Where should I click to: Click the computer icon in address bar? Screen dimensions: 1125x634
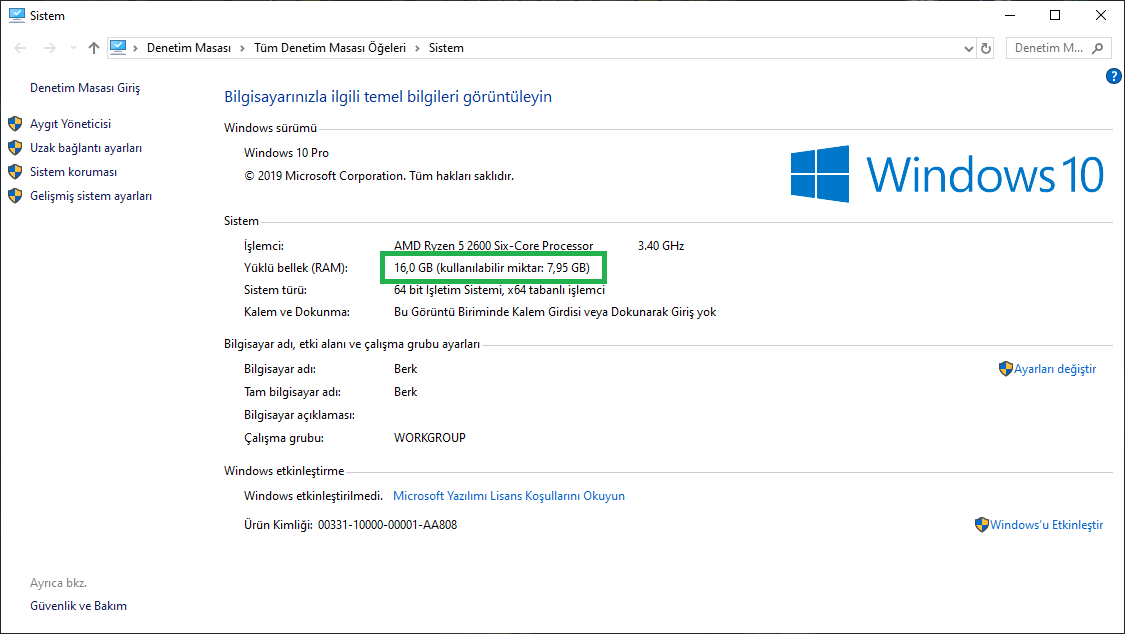[x=118, y=47]
